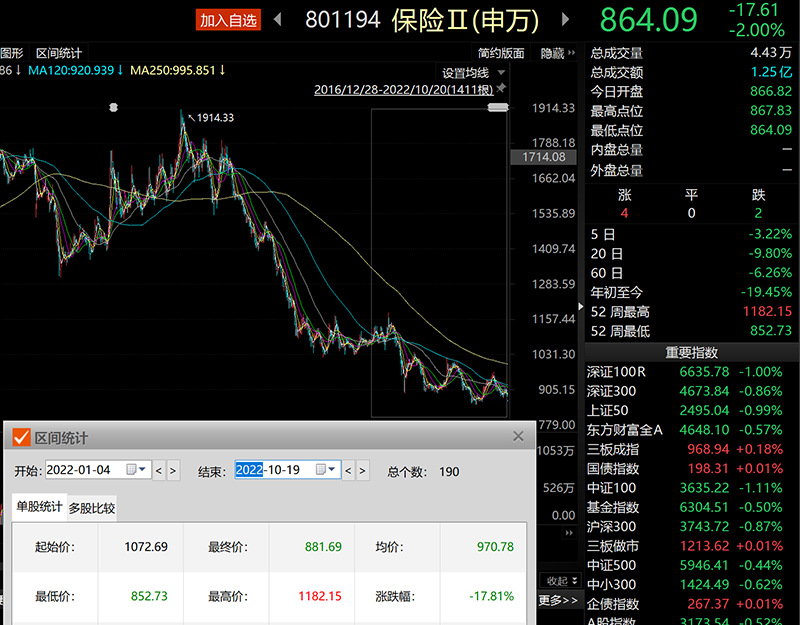
Task: Step start date forward with > button
Action: [x=173, y=470]
